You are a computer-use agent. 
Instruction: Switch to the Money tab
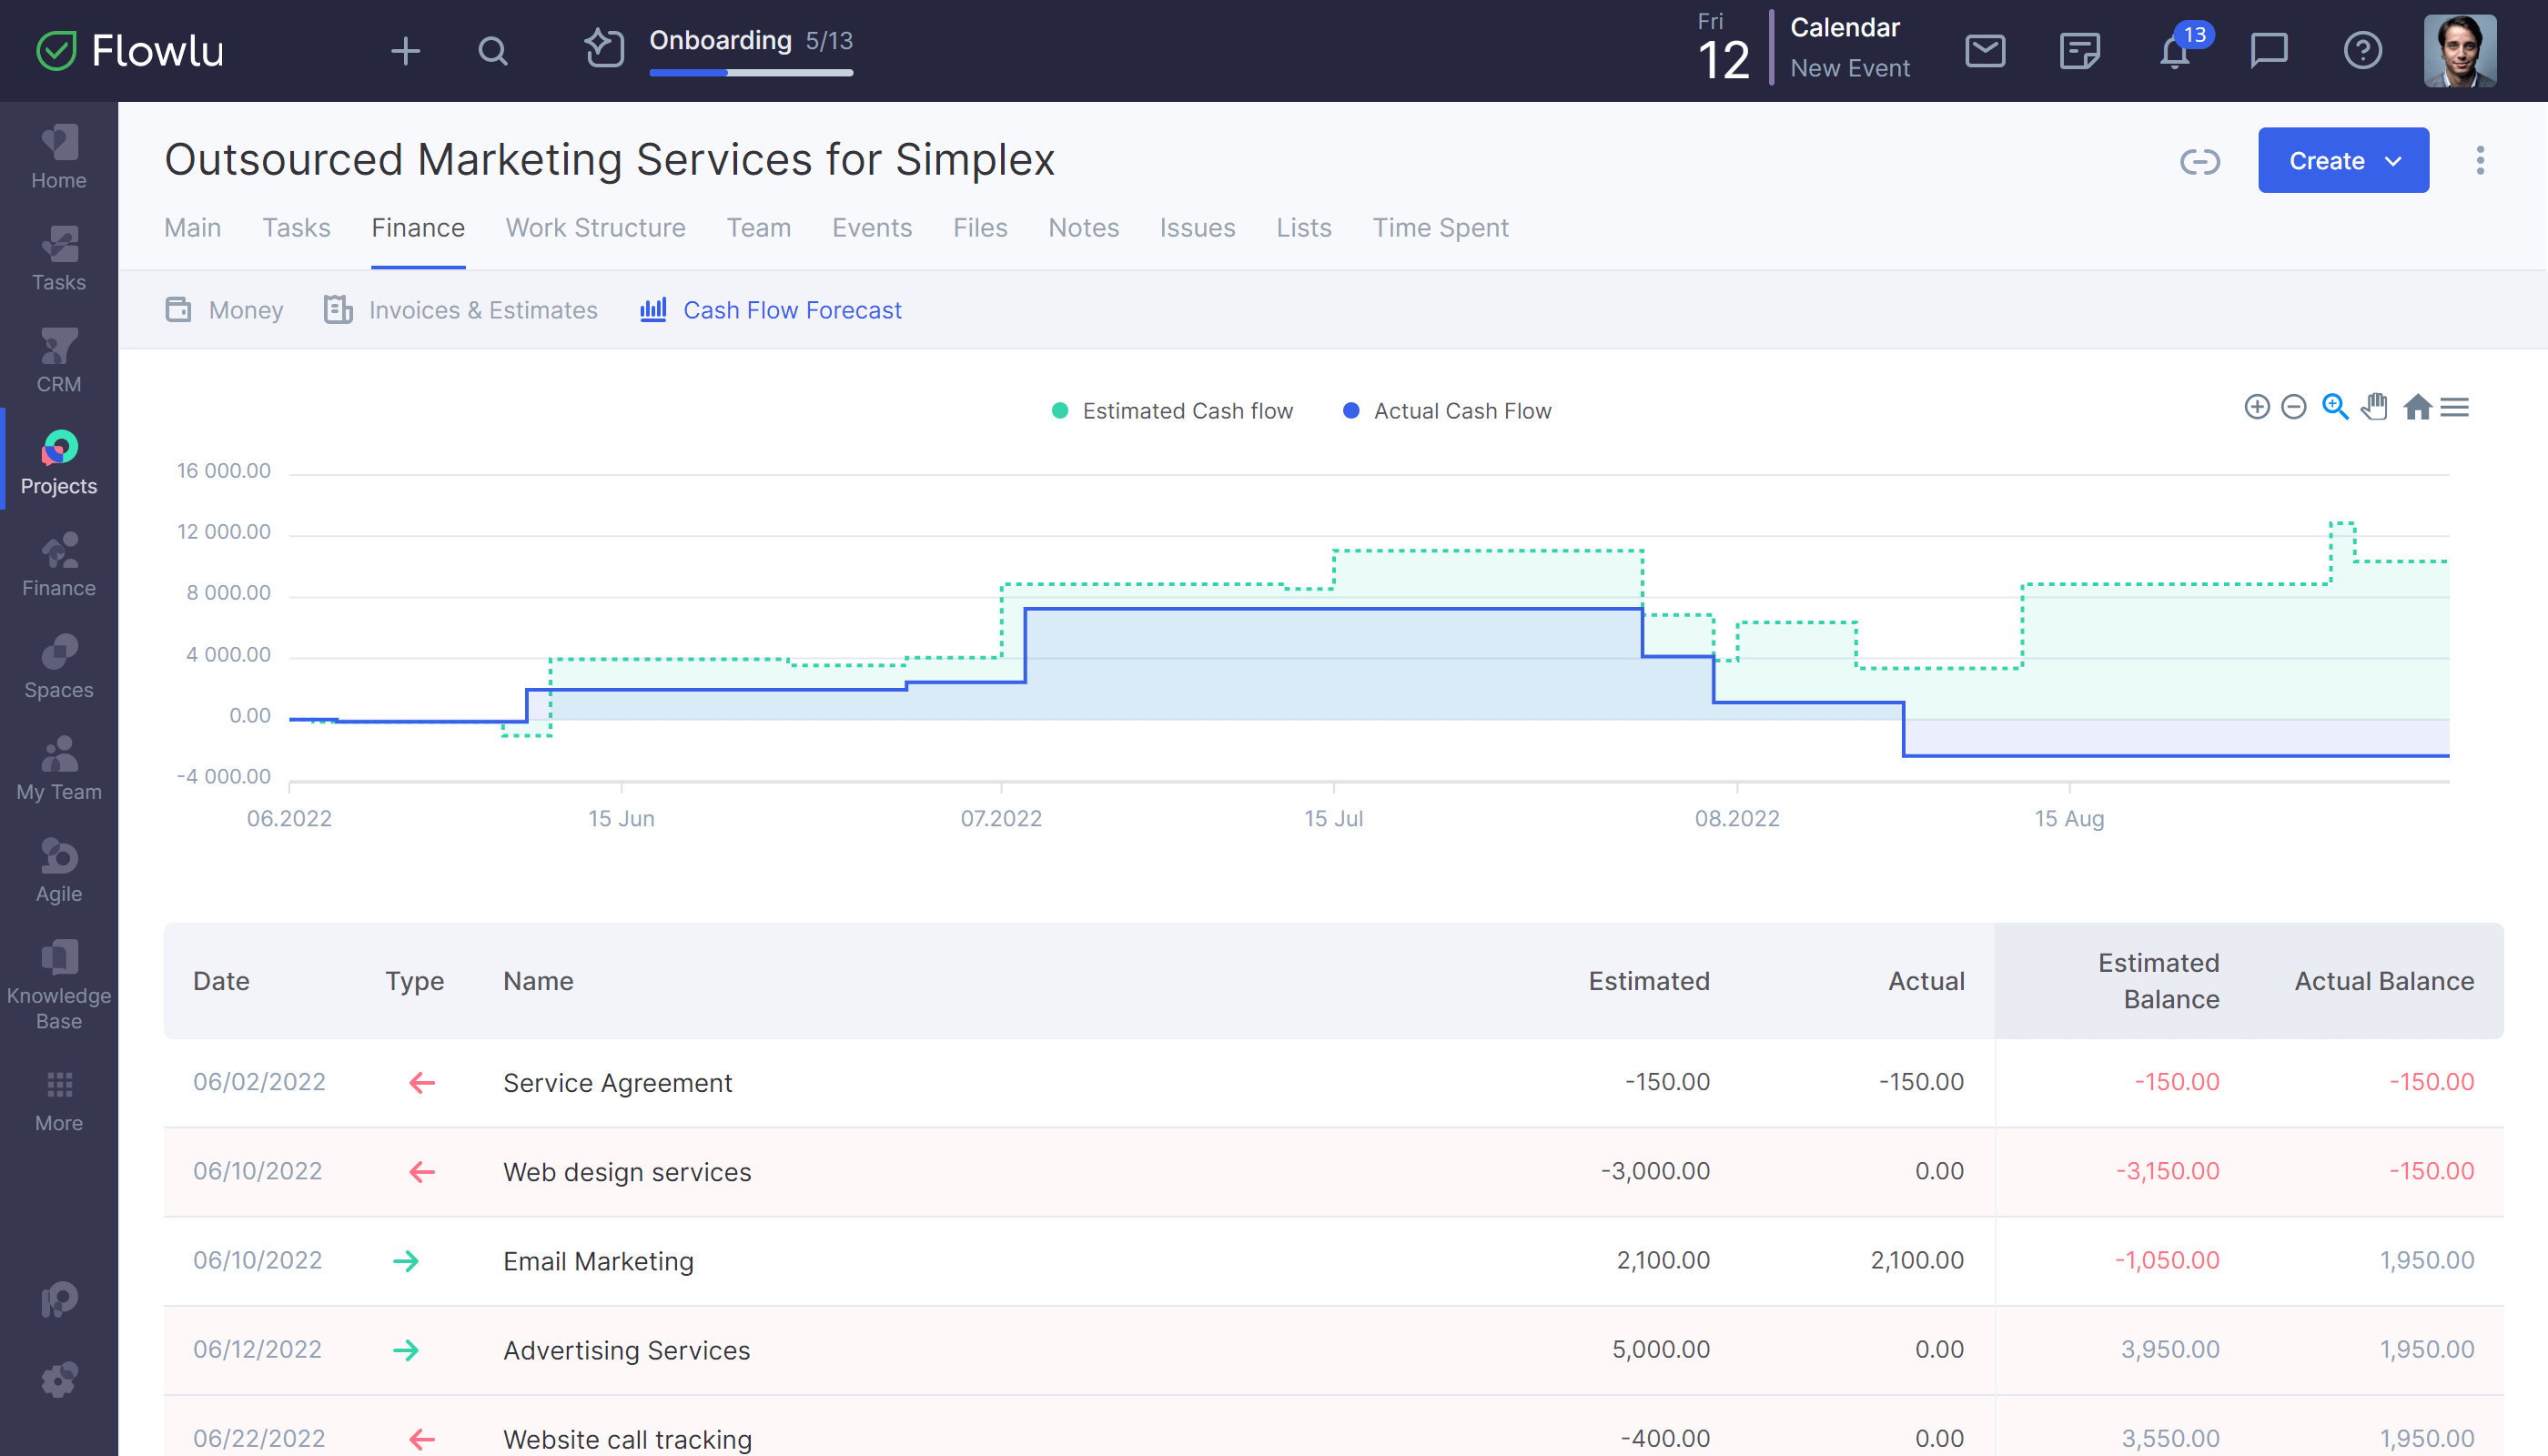(x=245, y=309)
